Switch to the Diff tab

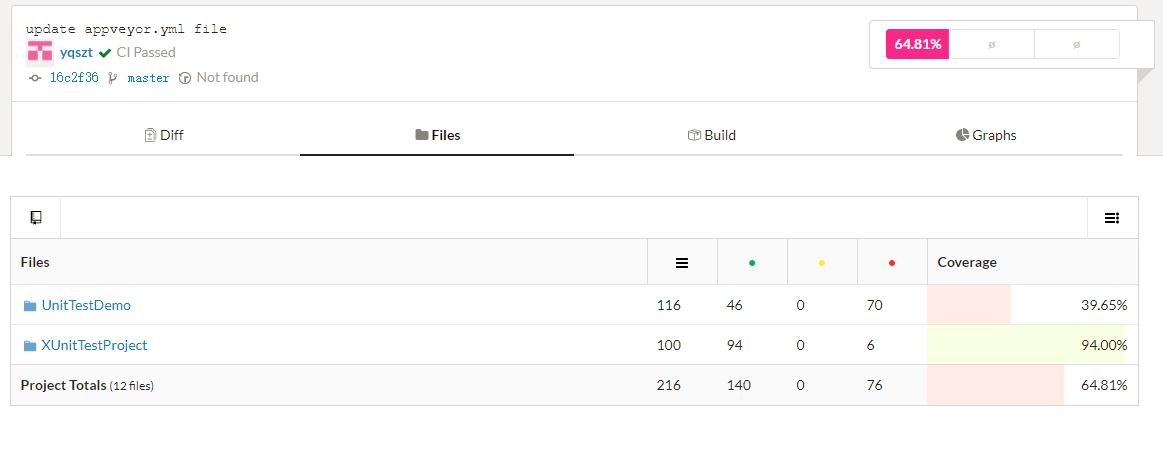tap(164, 135)
